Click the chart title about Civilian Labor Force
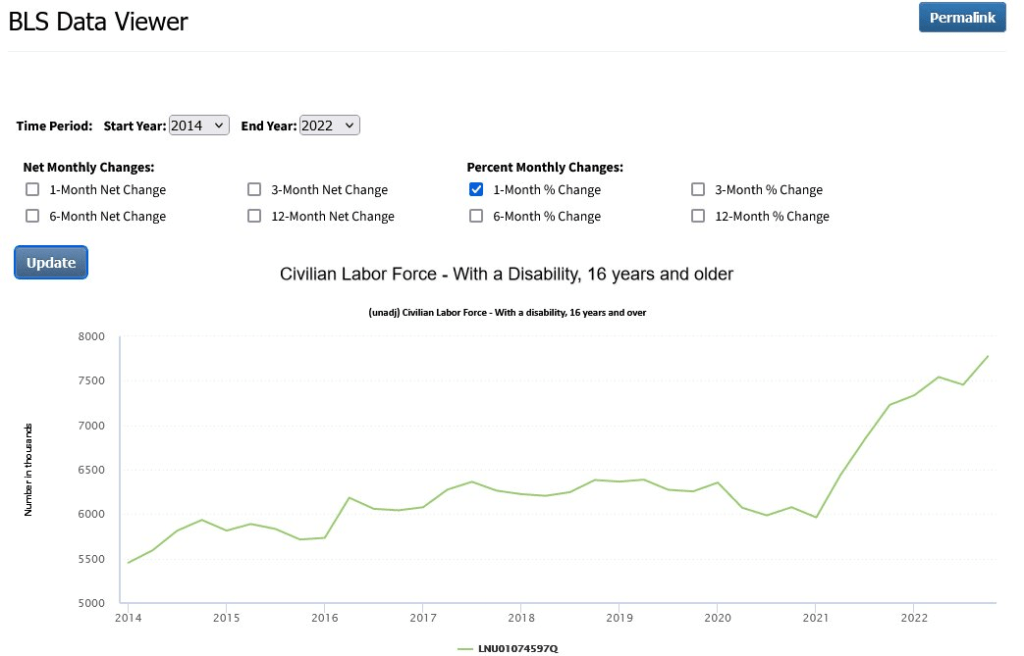The width and height of the screenshot is (1024, 656). (506, 274)
